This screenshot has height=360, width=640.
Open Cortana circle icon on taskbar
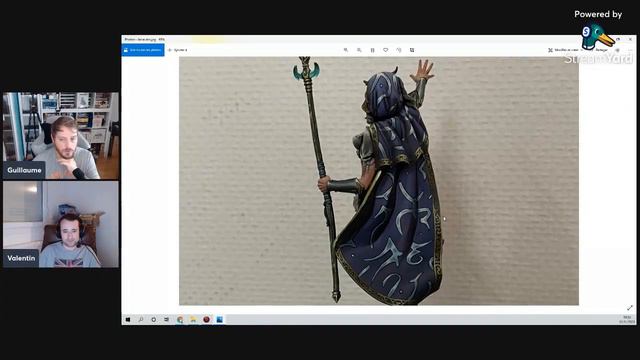pyautogui.click(x=153, y=320)
